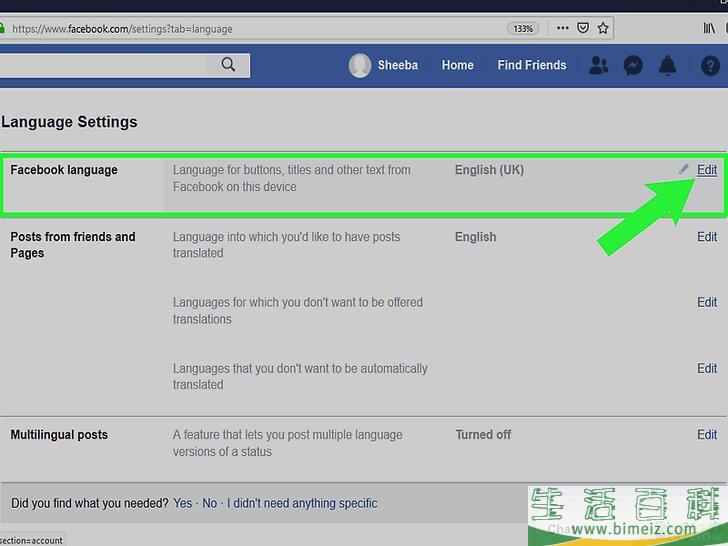Viewport: 728px width, 546px height.
Task: Open the Find Friends link
Action: (532, 65)
